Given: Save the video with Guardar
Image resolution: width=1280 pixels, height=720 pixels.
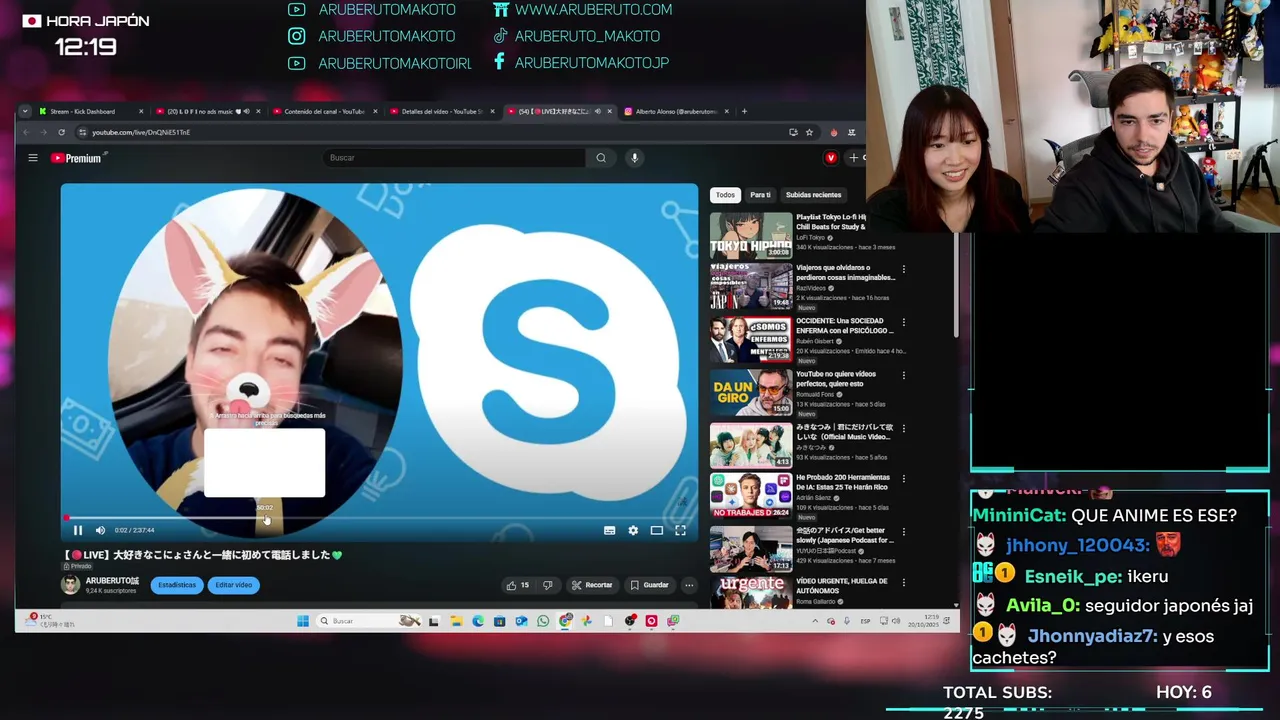Looking at the screenshot, I should click(649, 585).
